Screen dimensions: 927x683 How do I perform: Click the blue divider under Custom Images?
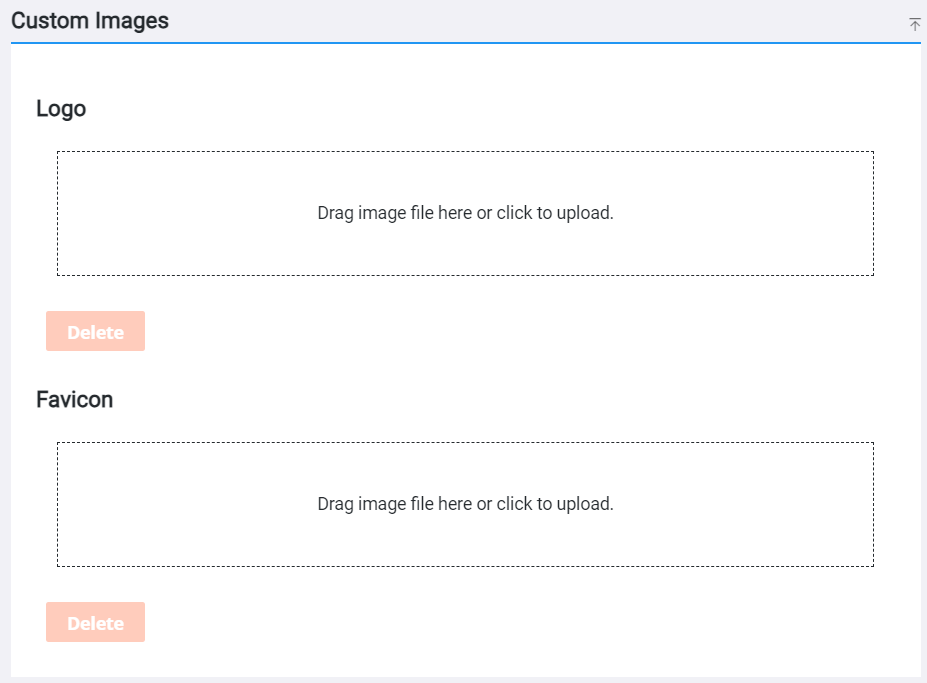[465, 43]
